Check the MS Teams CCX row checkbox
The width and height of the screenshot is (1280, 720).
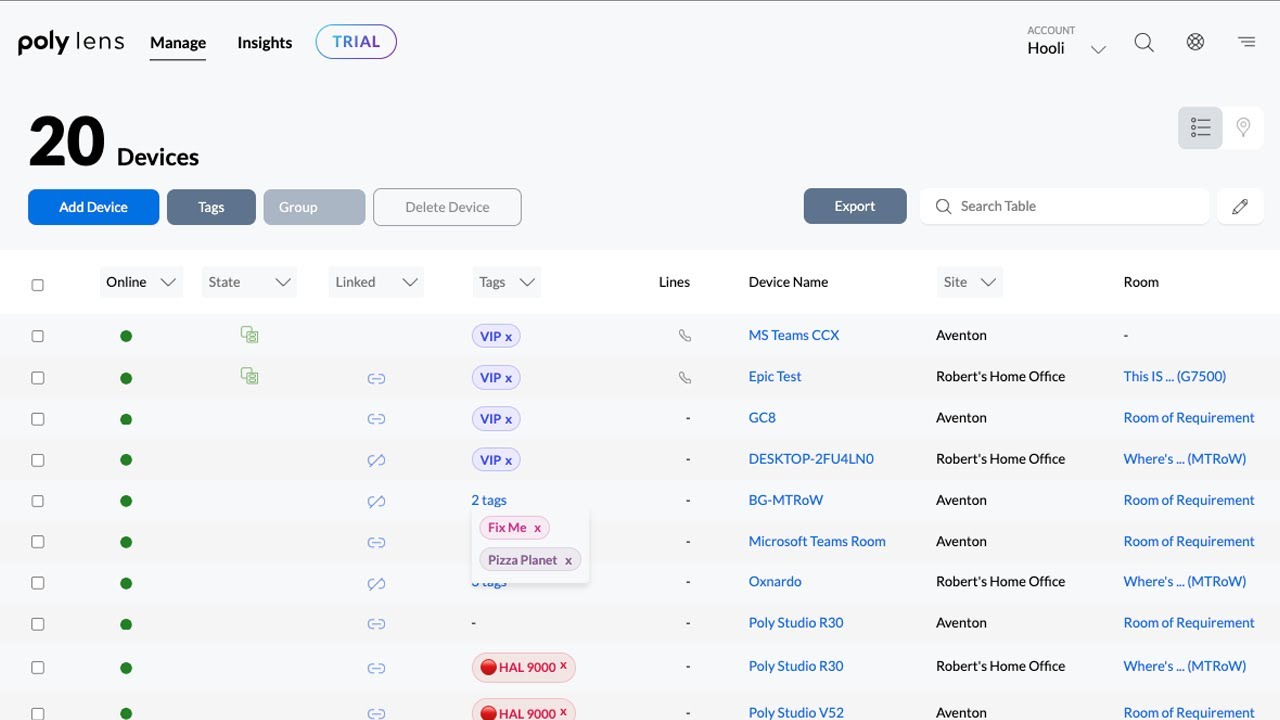[x=38, y=337]
